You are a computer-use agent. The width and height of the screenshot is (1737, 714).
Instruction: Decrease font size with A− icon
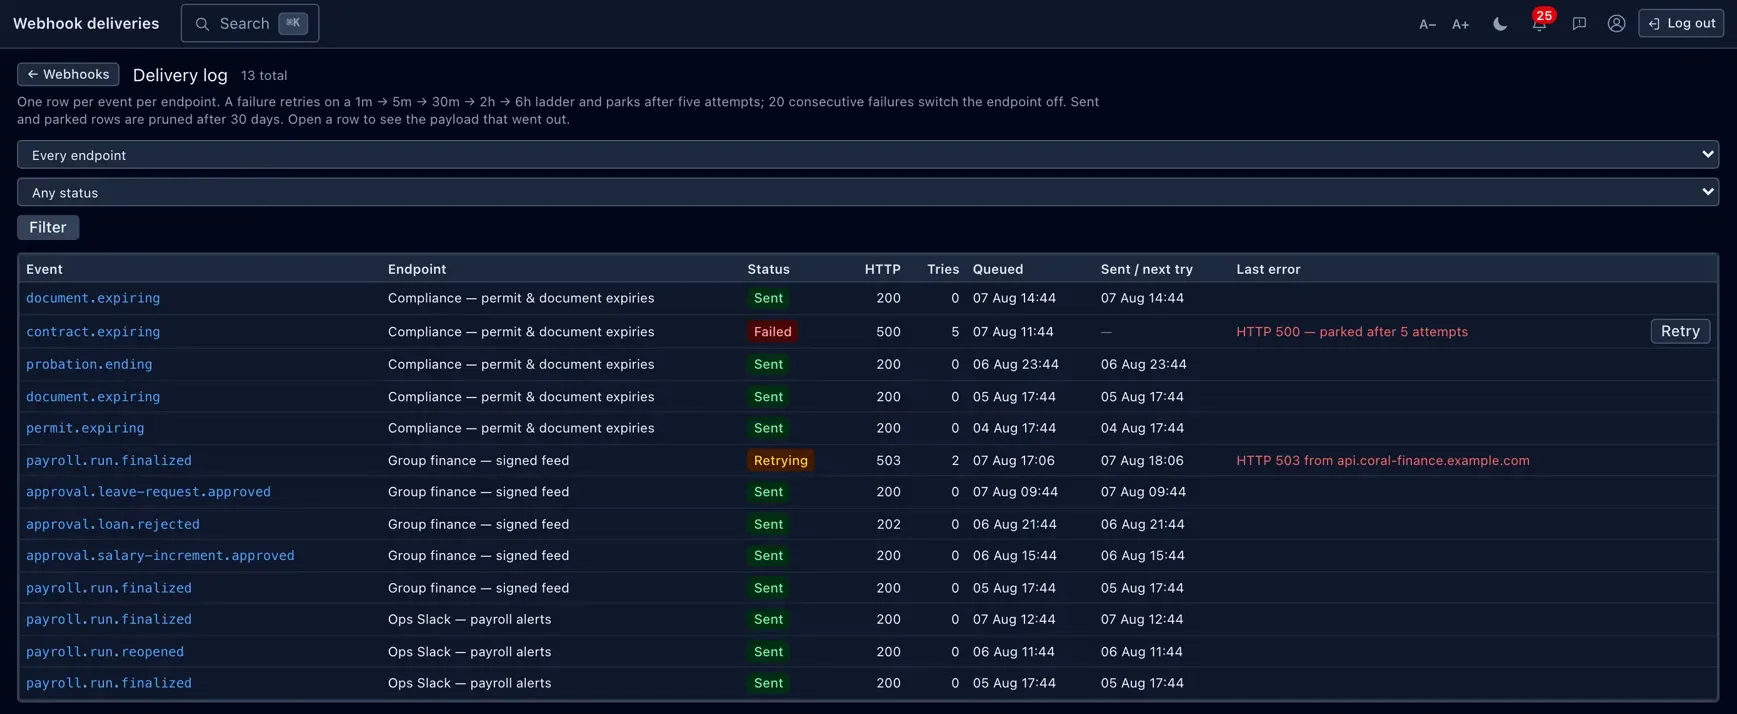pos(1427,24)
